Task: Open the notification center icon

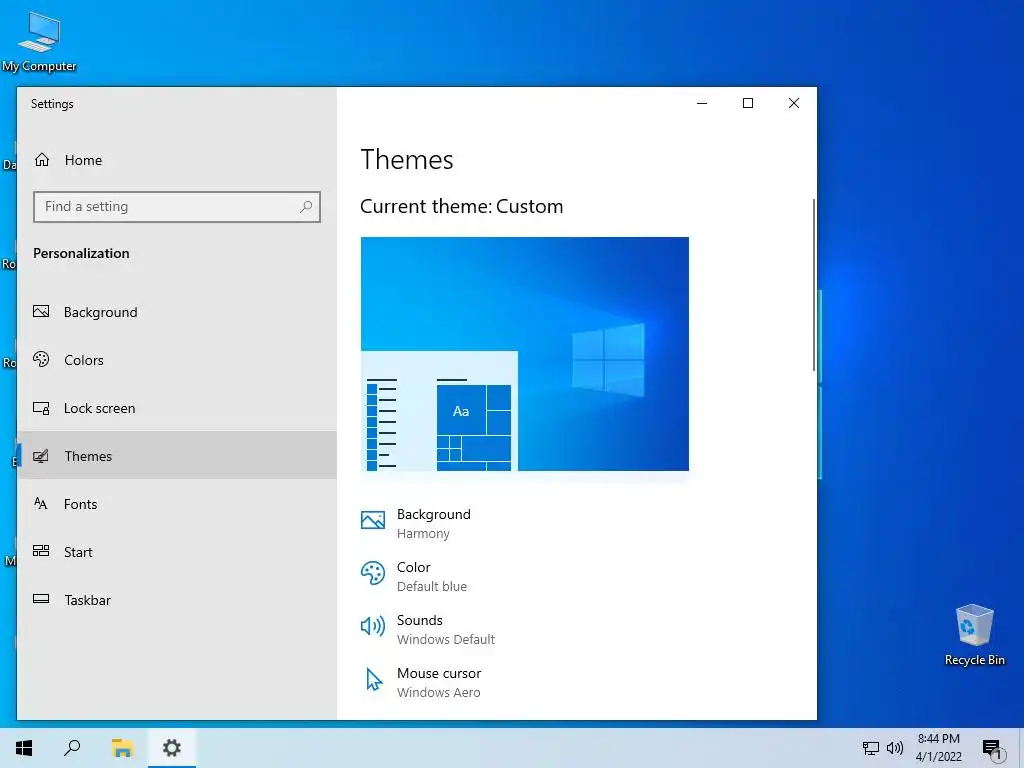Action: 993,749
